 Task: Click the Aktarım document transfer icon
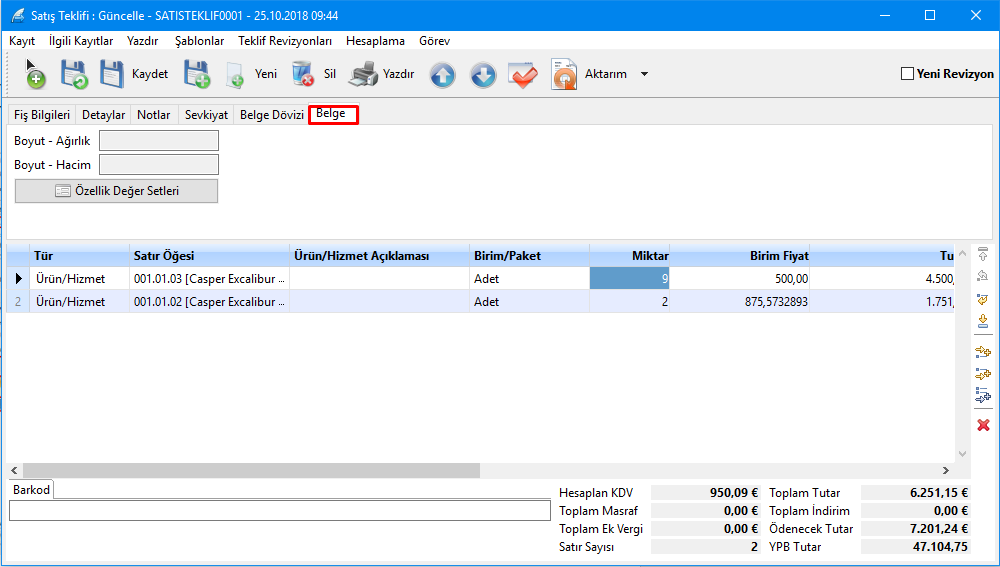tap(564, 74)
